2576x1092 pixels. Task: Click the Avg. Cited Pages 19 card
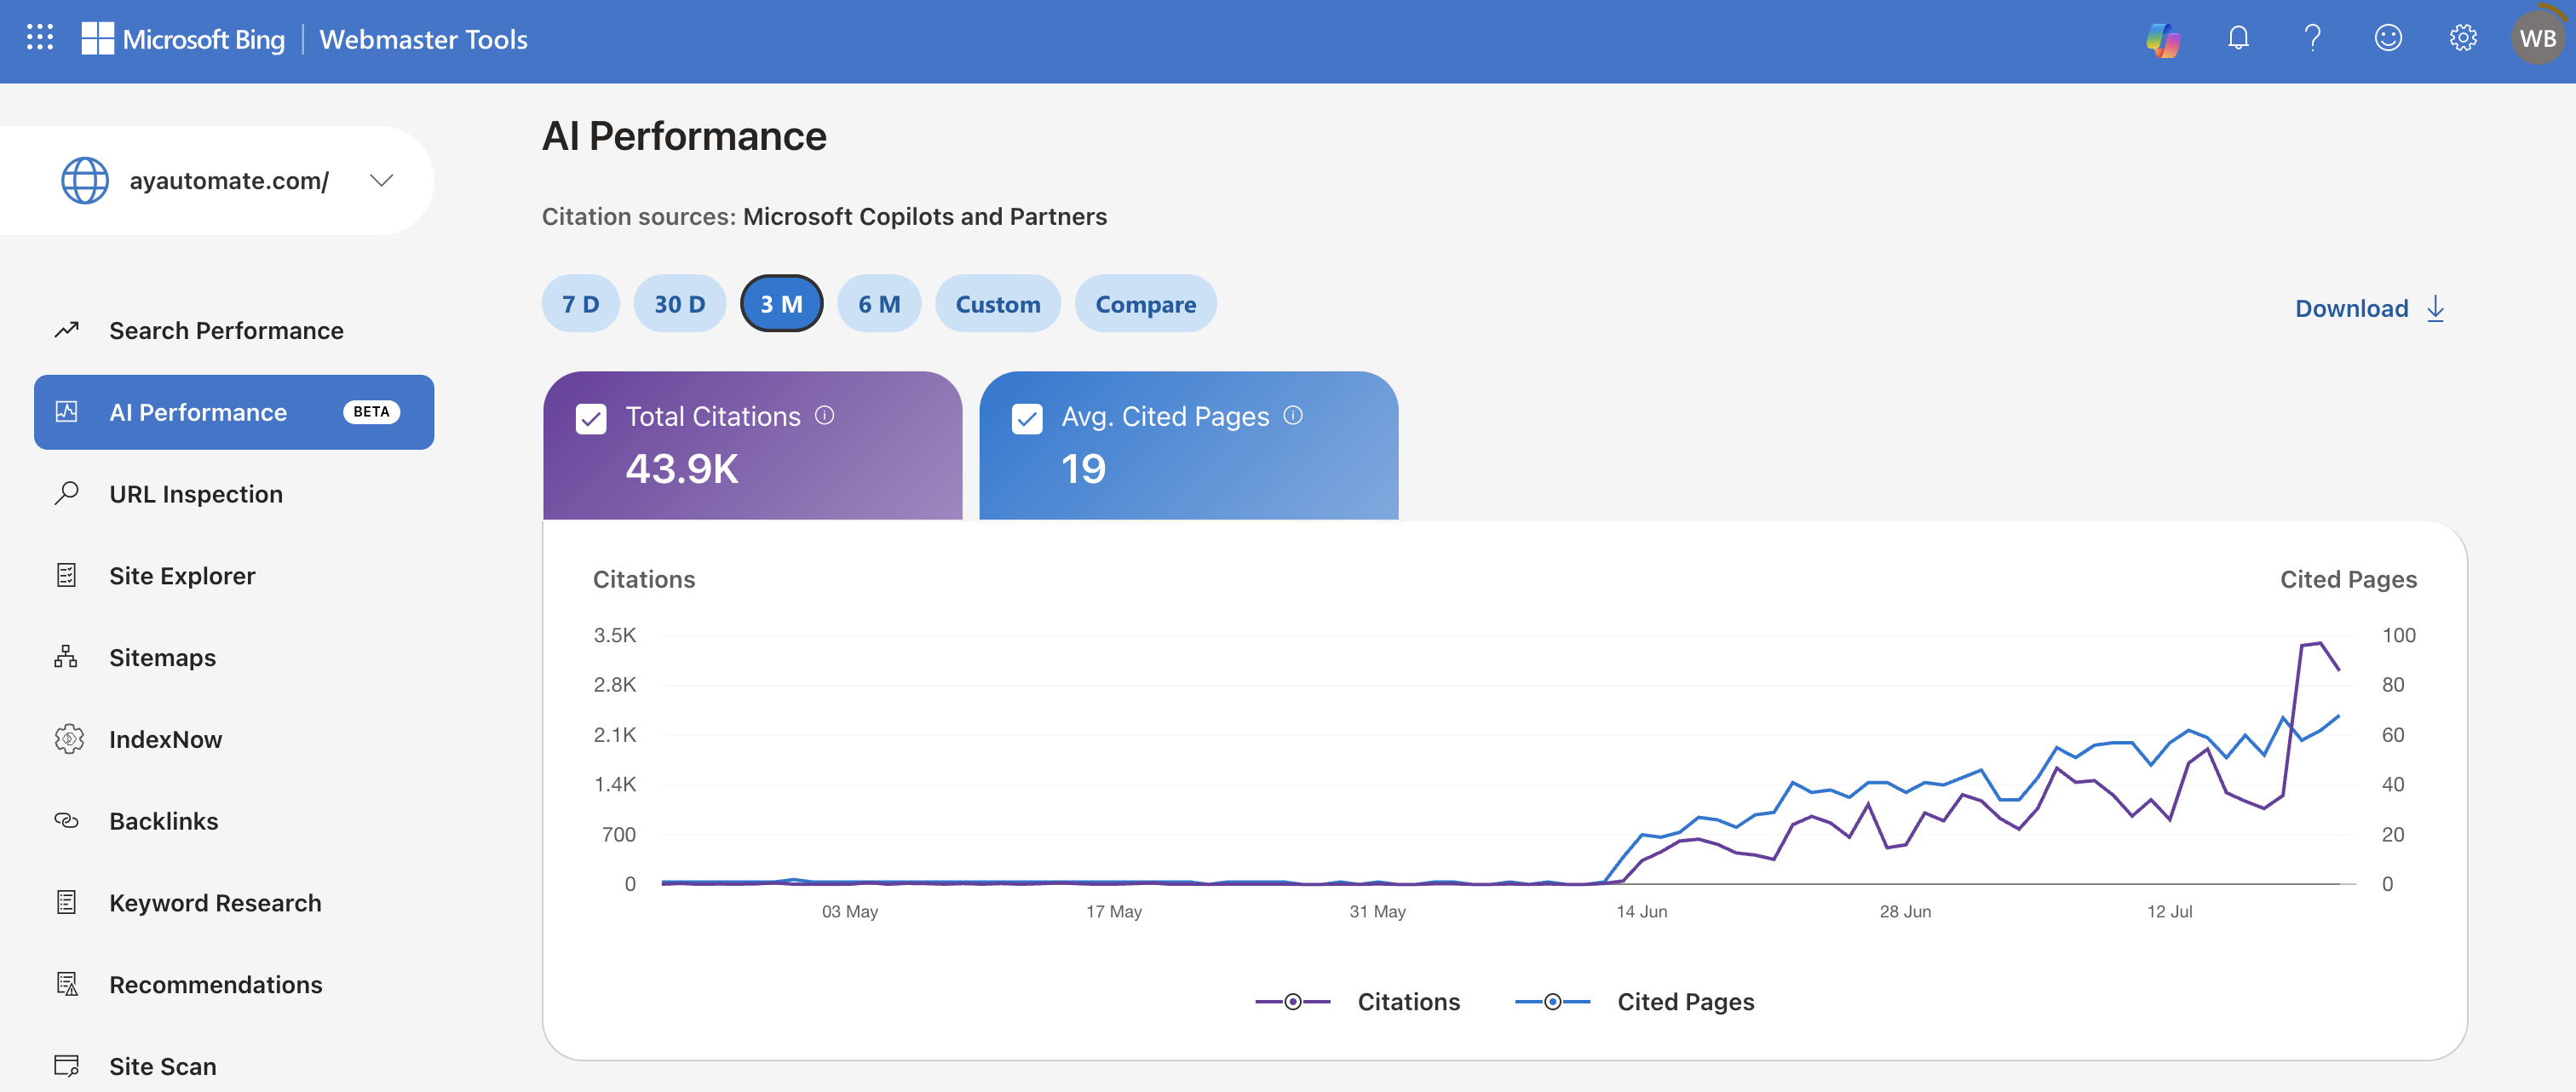click(1188, 445)
